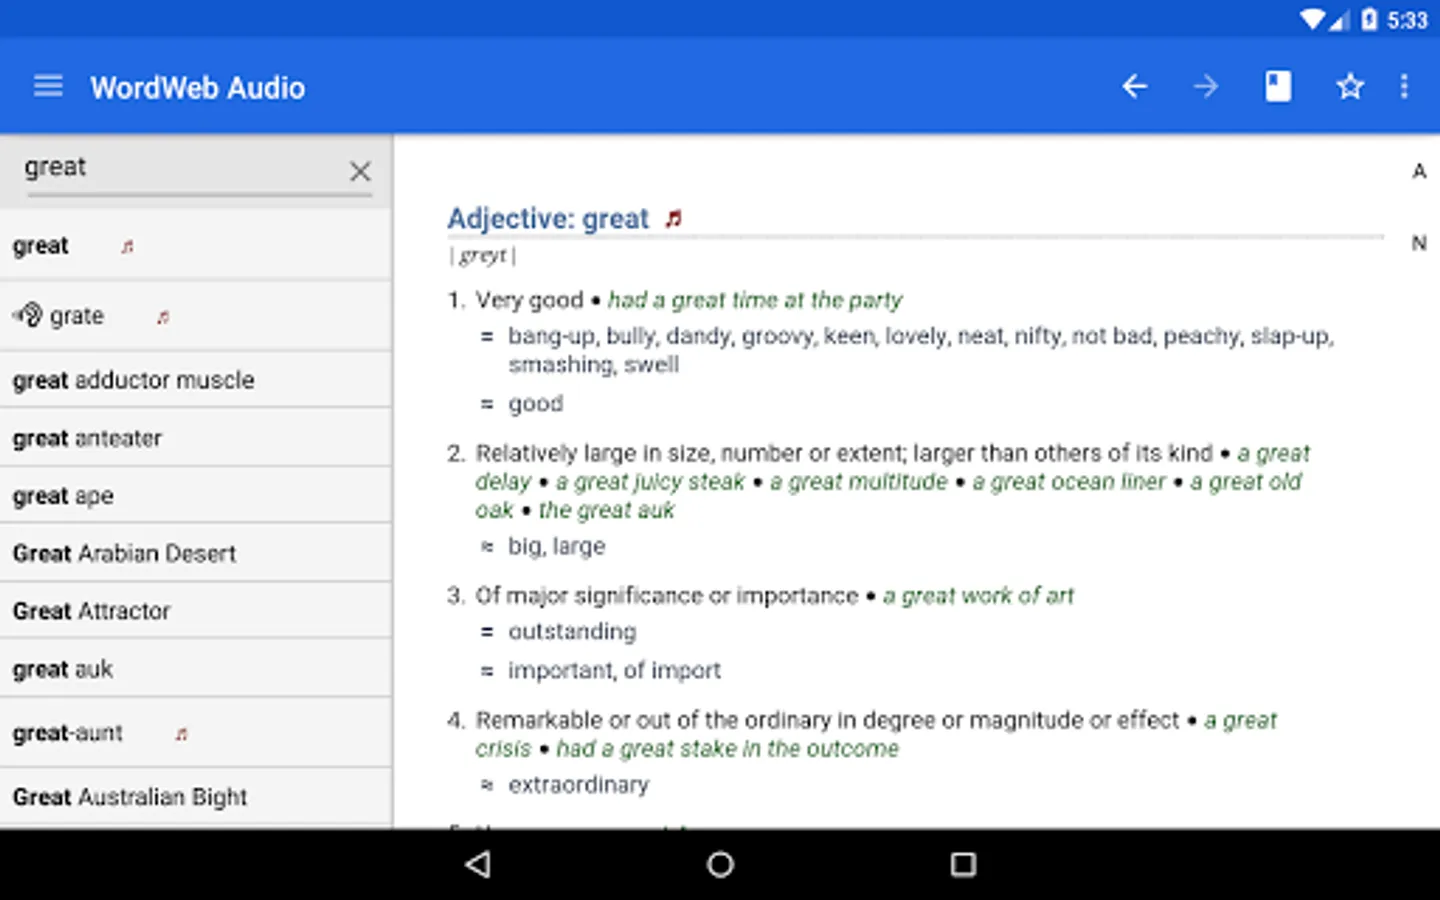Tap the 'WordWeb Audio' app title
This screenshot has height=900, width=1440.
pos(198,88)
